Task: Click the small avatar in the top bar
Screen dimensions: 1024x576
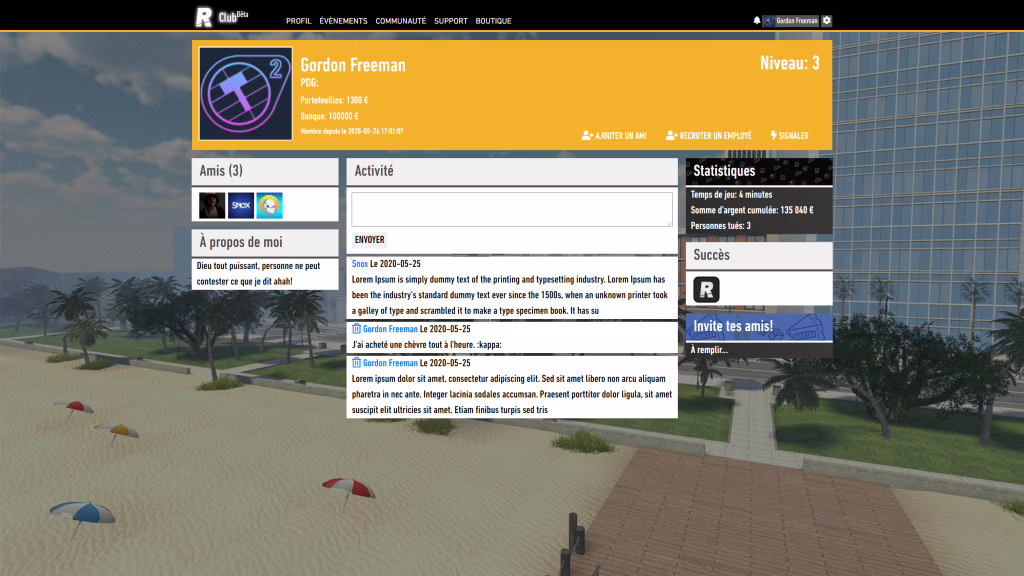Action: [769, 21]
